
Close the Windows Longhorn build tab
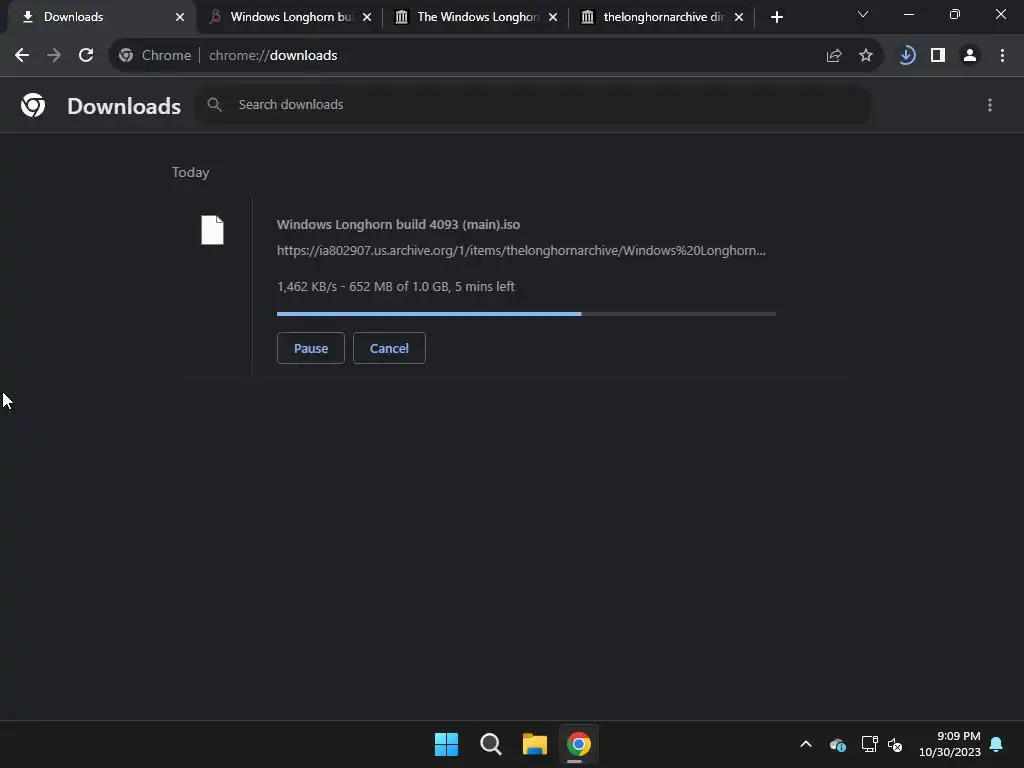(367, 17)
